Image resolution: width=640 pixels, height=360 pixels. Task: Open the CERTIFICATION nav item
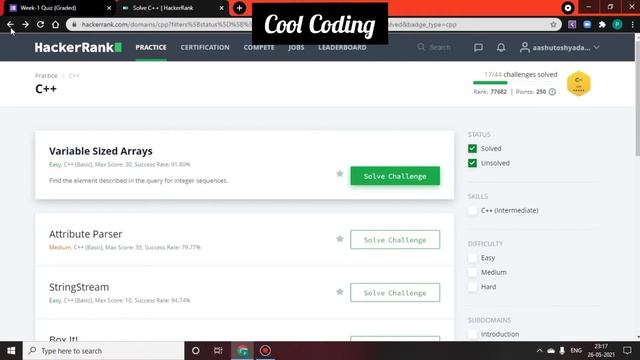point(205,47)
